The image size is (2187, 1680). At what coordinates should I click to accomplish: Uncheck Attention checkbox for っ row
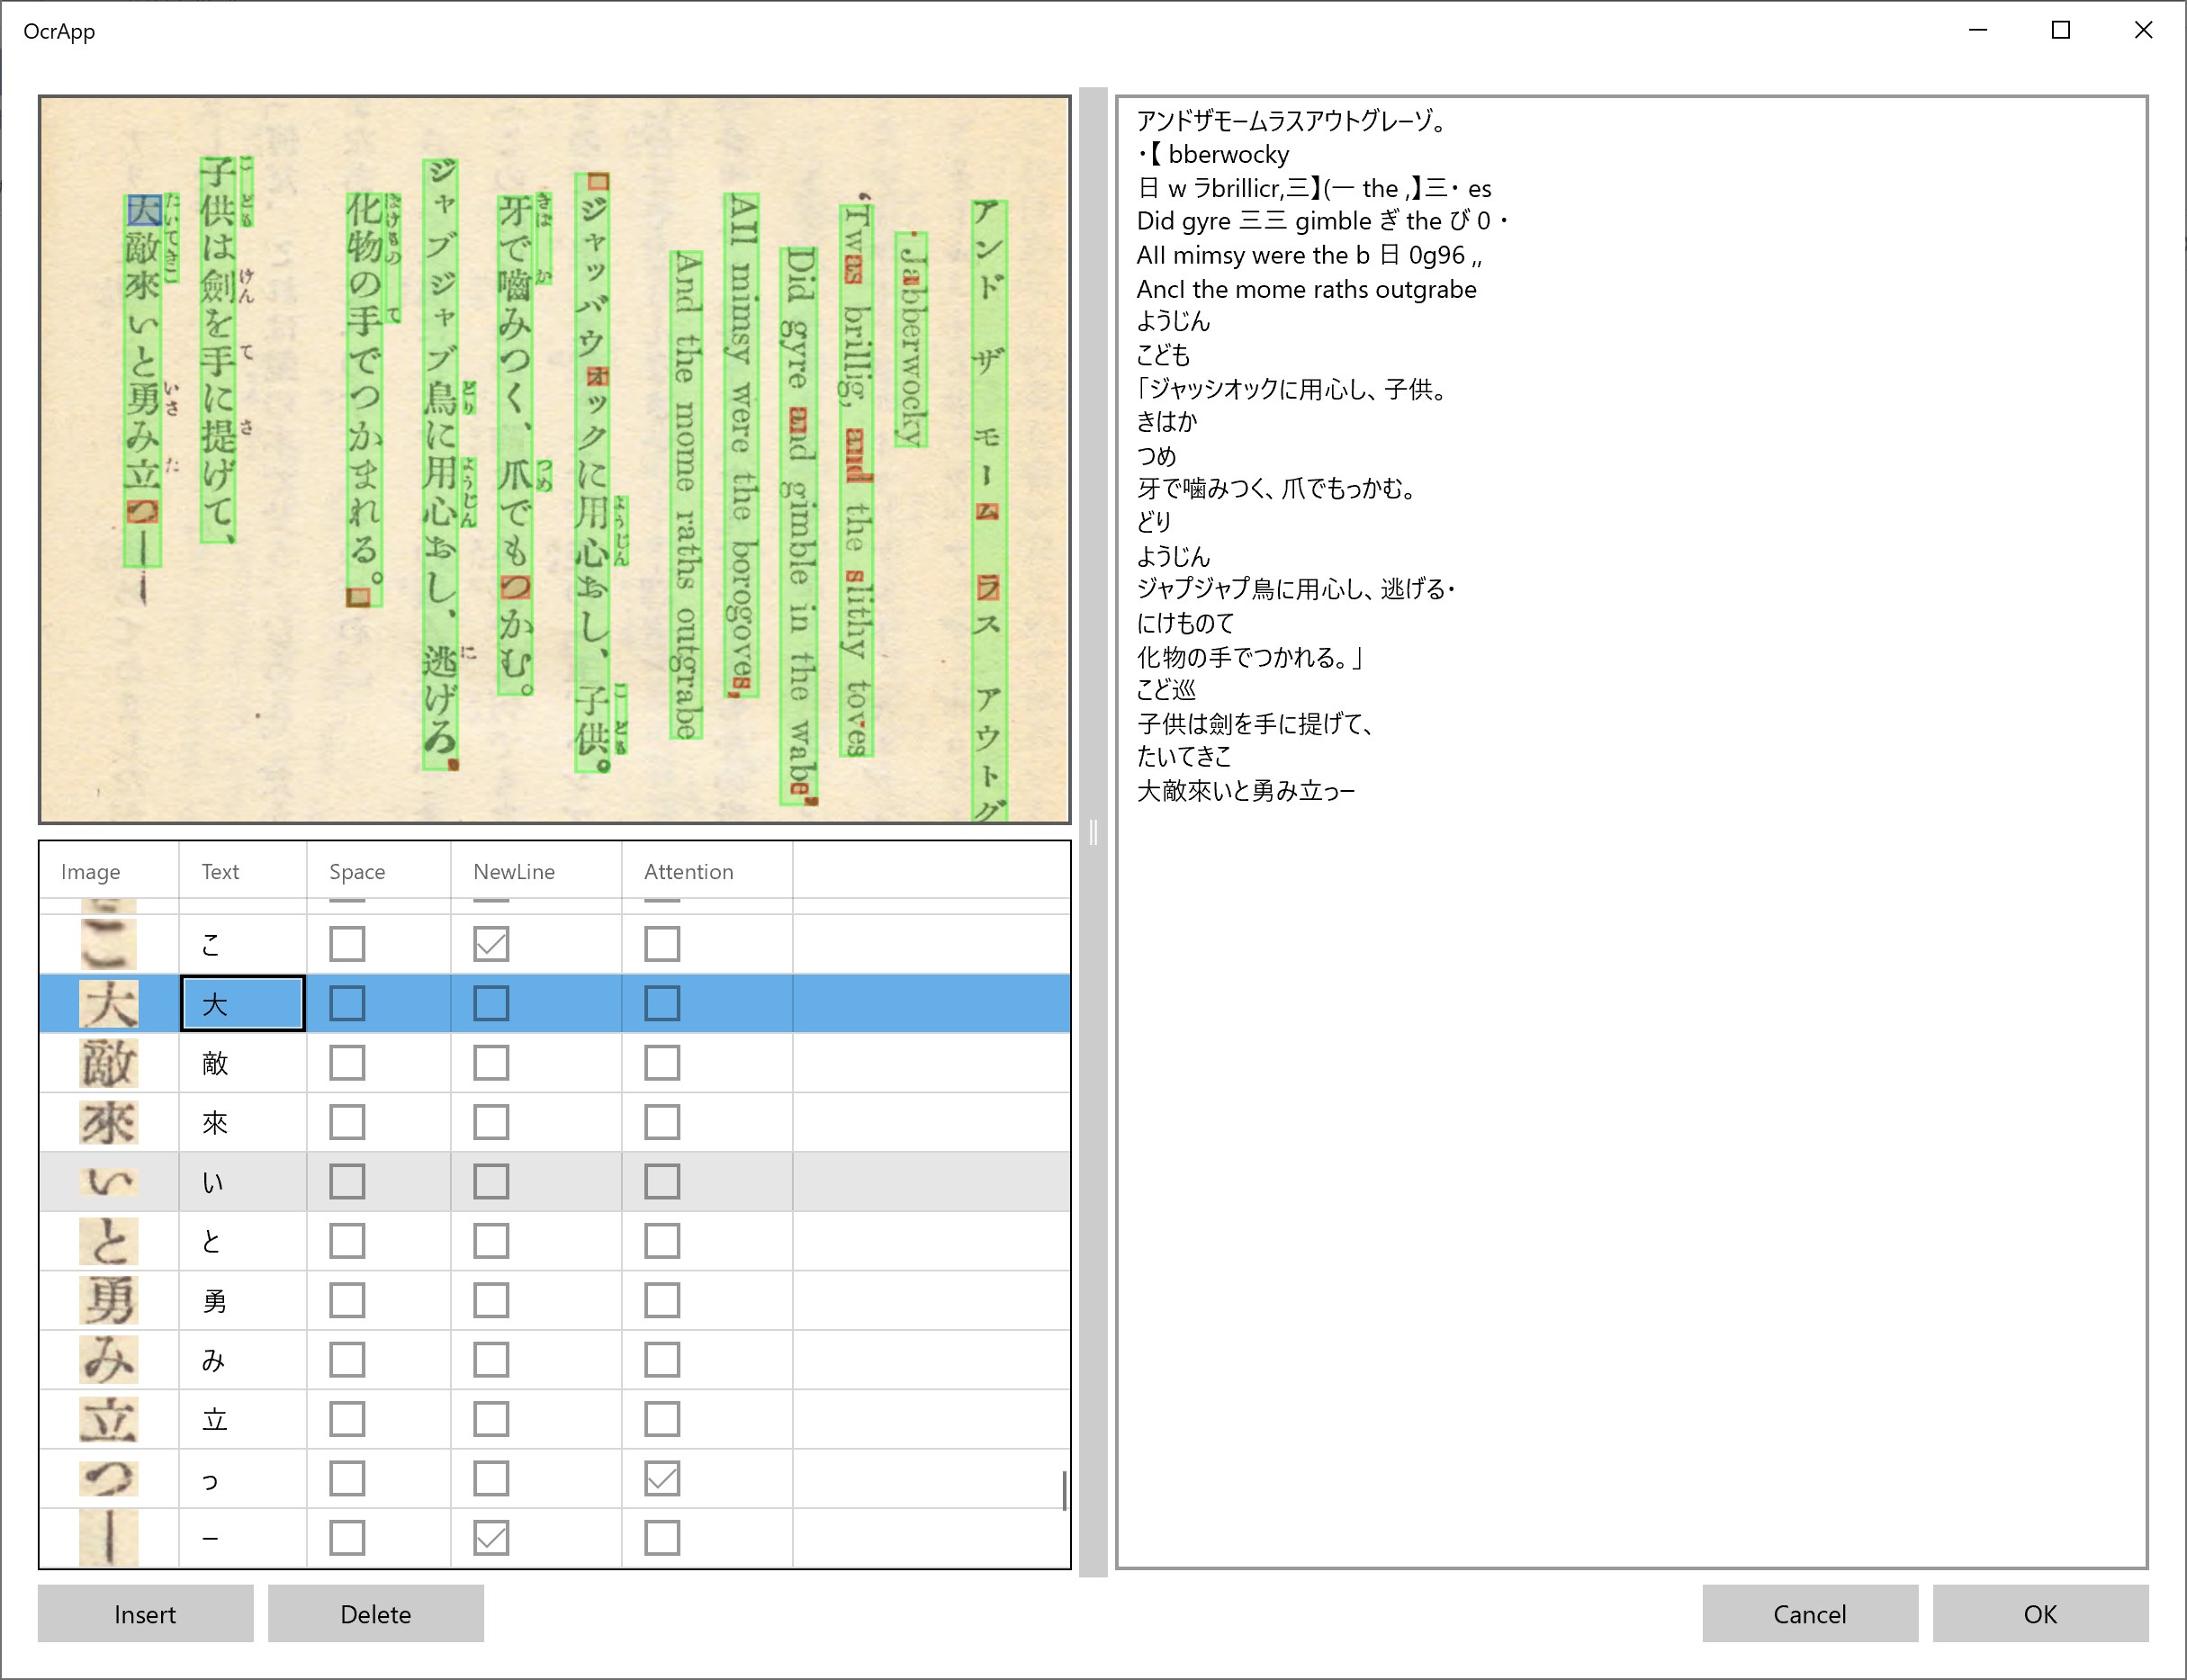[661, 1478]
